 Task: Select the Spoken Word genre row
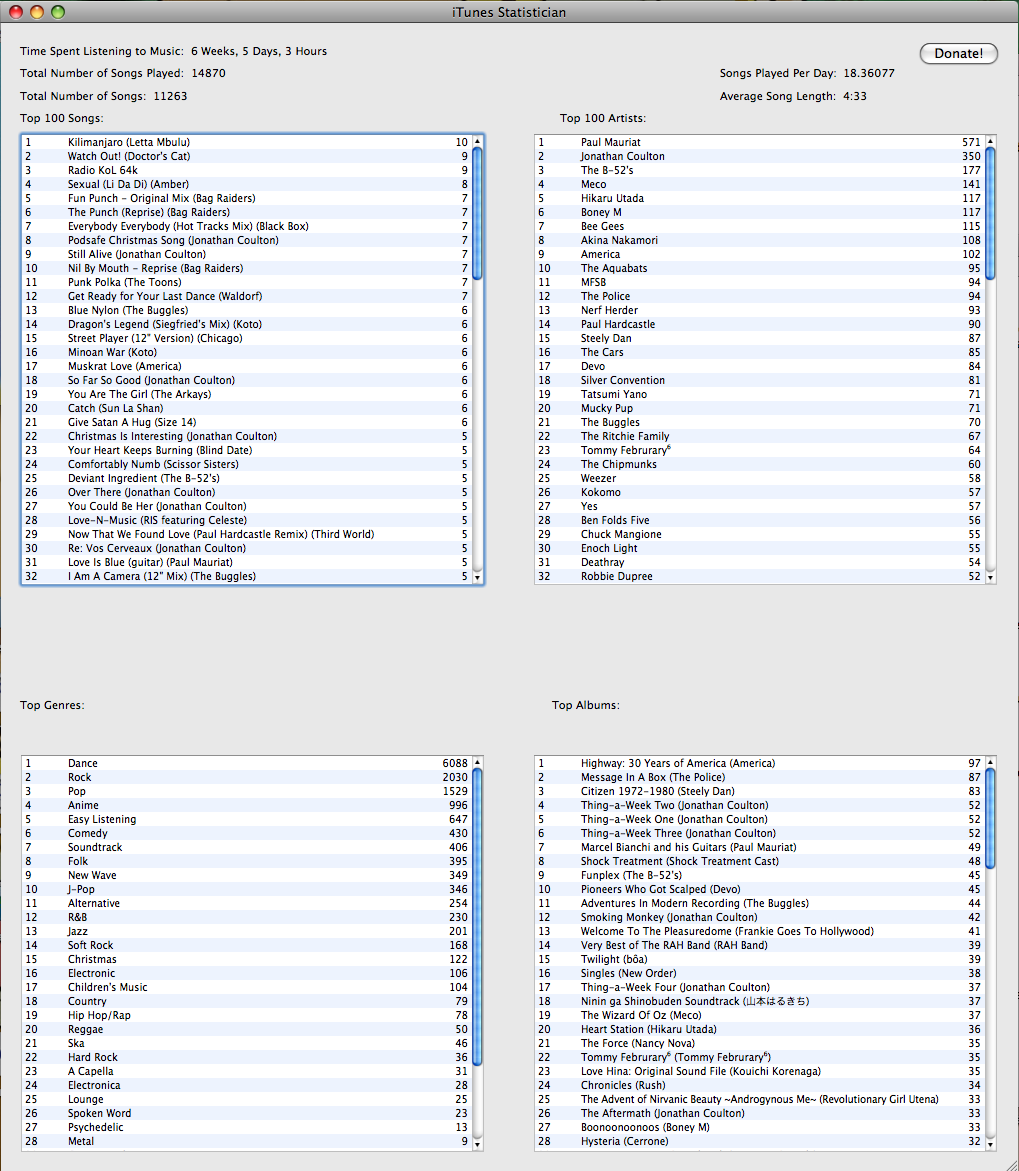tap(247, 1113)
